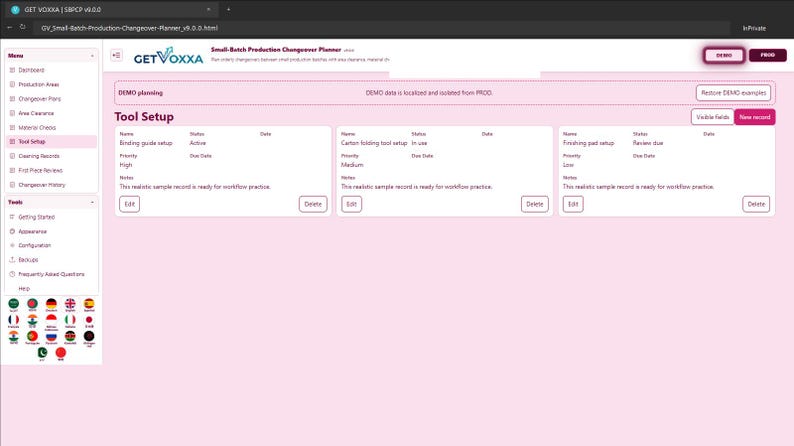Switch language with the Bangladesh flag

[32, 304]
